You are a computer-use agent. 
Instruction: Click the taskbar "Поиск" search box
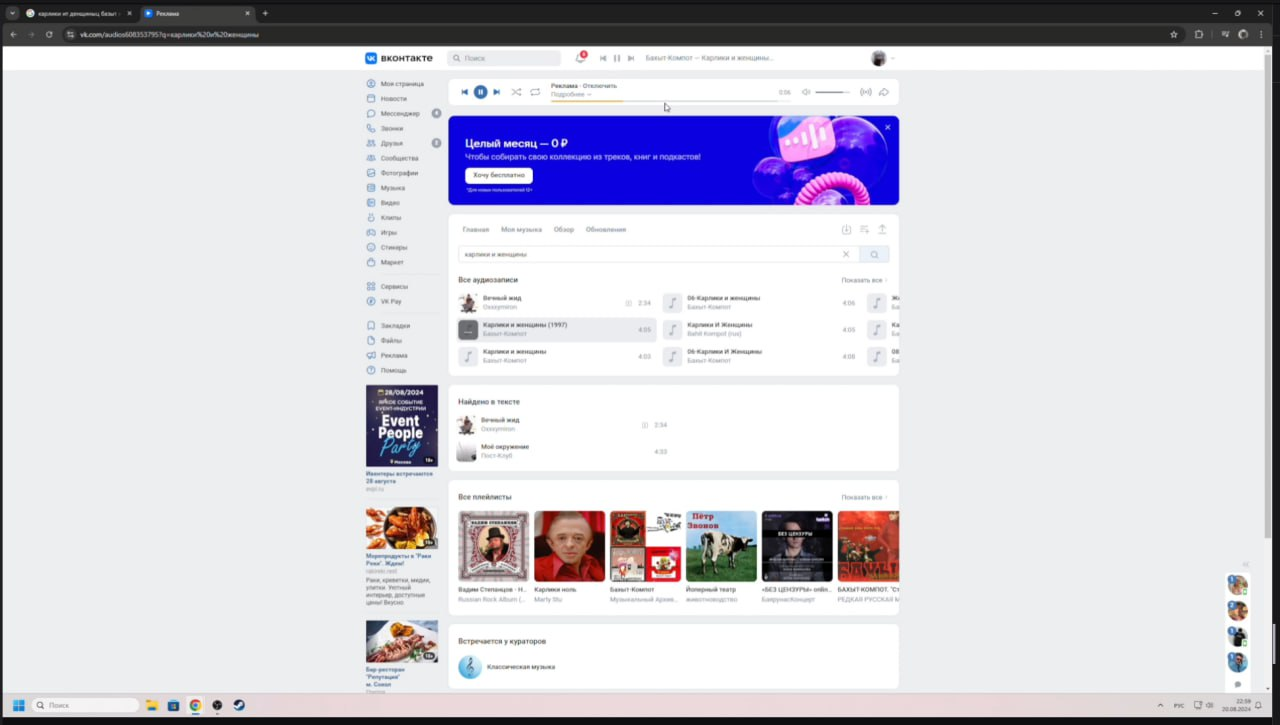point(86,705)
